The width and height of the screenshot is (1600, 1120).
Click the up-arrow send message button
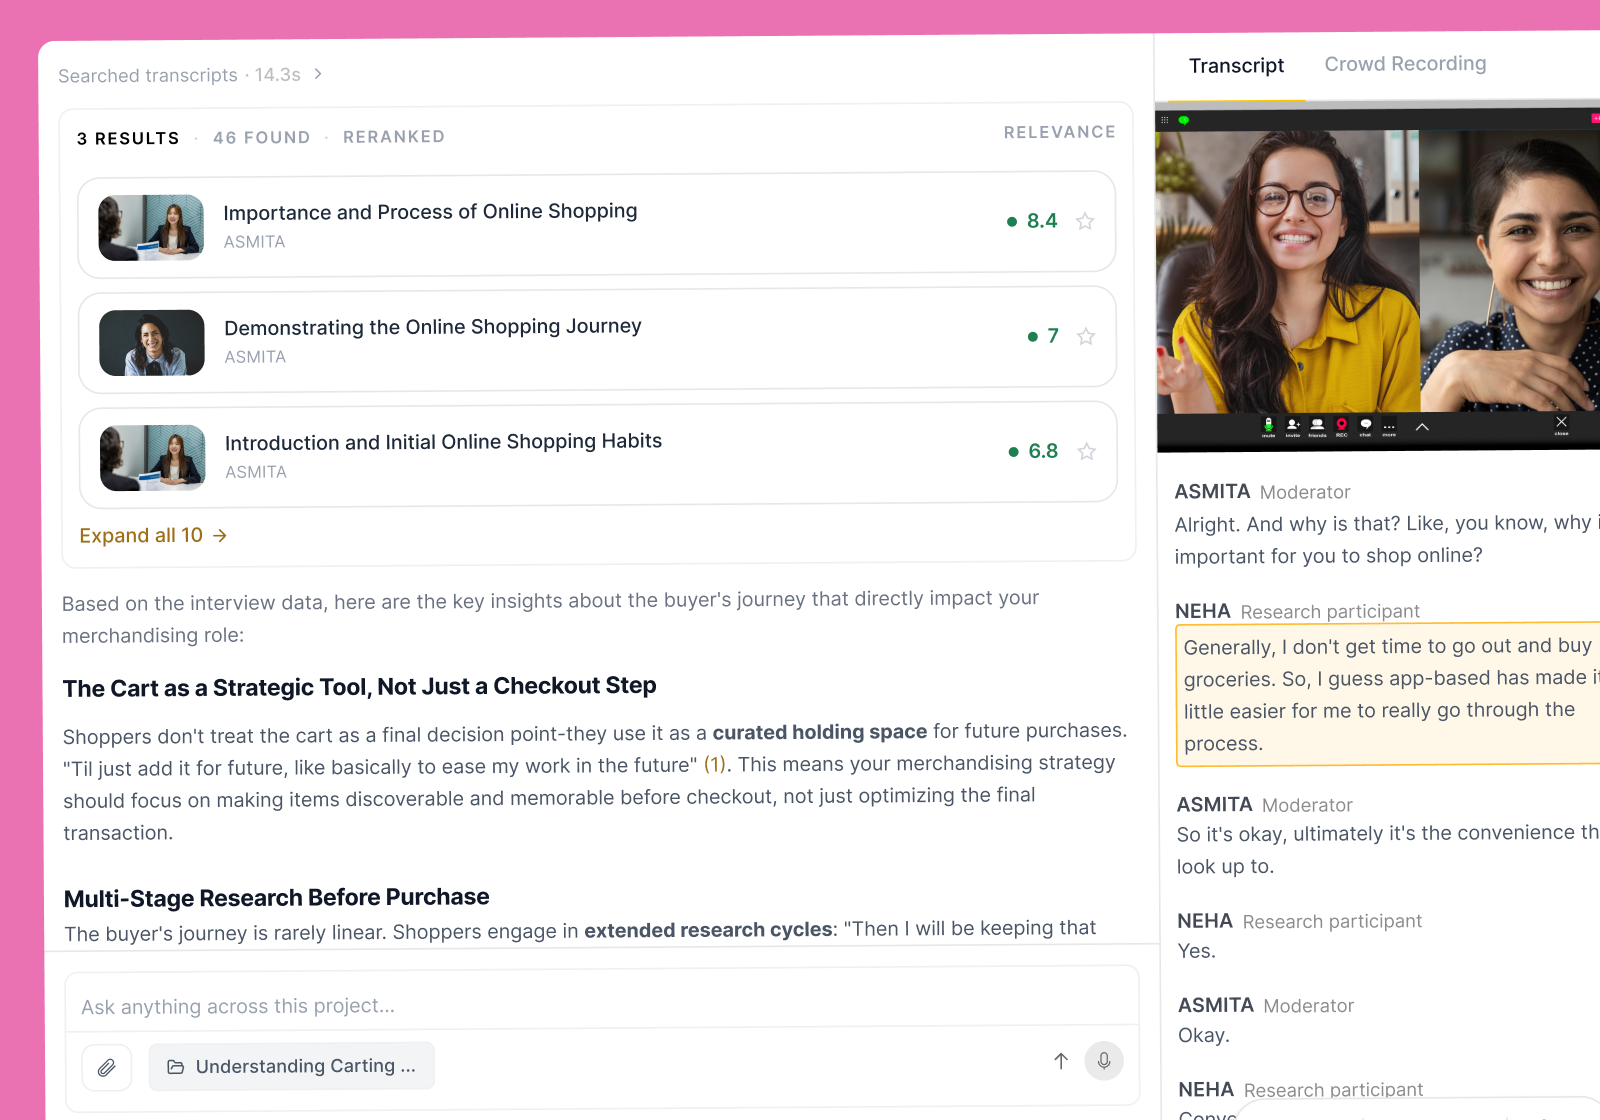(1061, 1061)
